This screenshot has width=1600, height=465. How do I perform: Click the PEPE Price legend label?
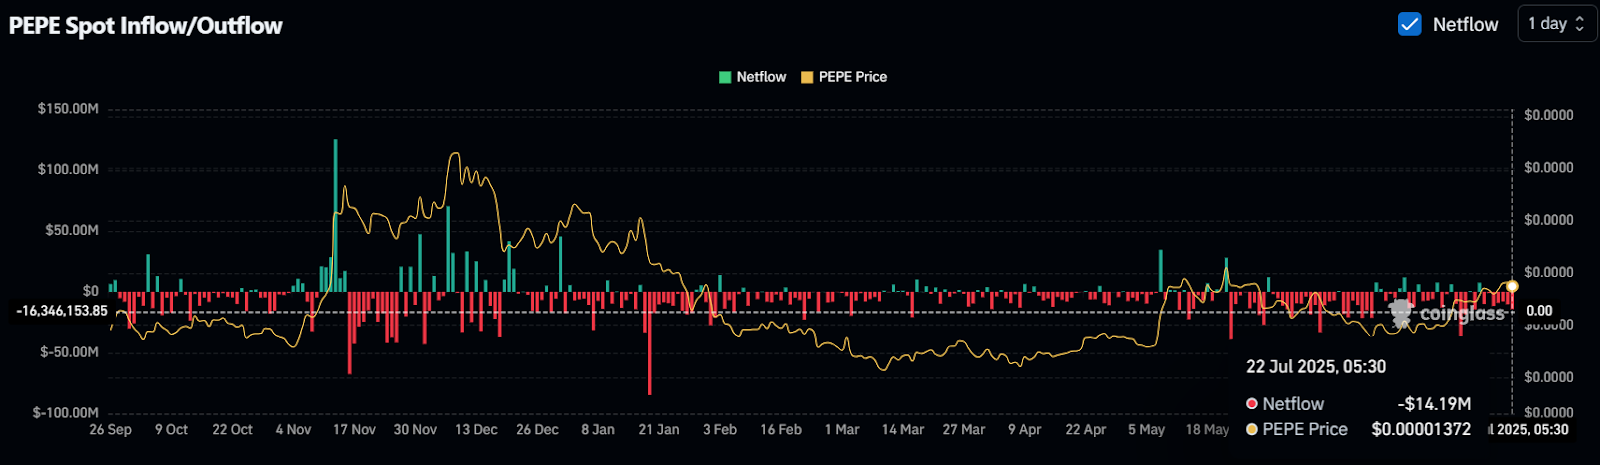click(x=853, y=77)
